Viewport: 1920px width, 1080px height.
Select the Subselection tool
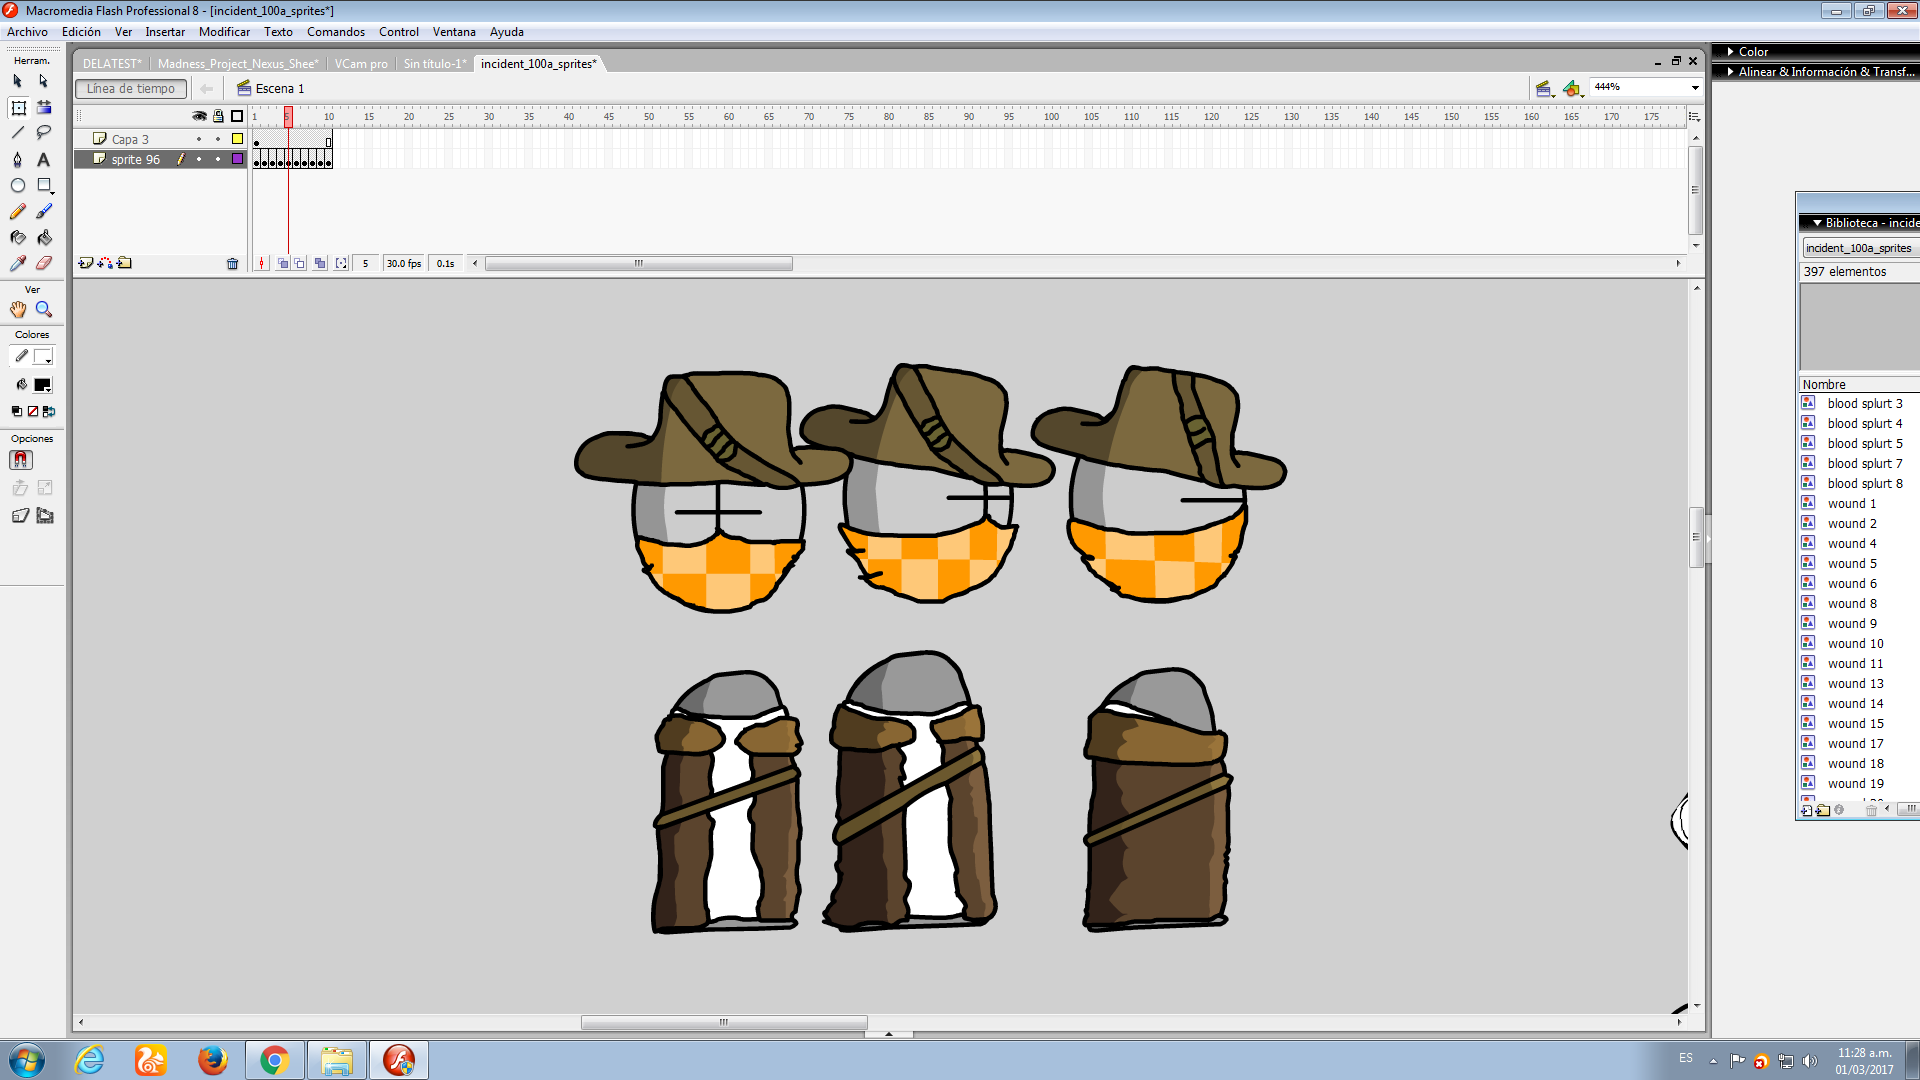(x=43, y=81)
